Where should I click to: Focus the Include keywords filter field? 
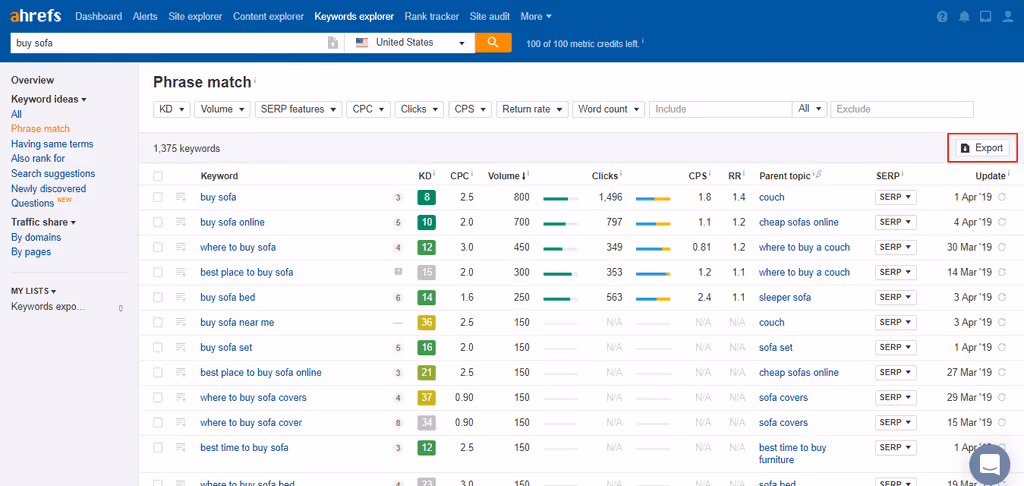(x=720, y=109)
